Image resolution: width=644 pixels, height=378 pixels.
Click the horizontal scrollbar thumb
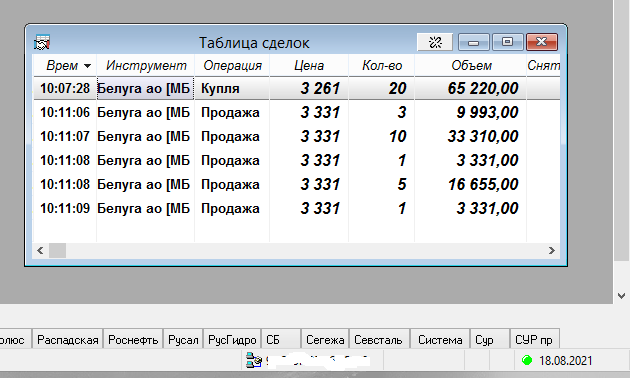pos(58,250)
